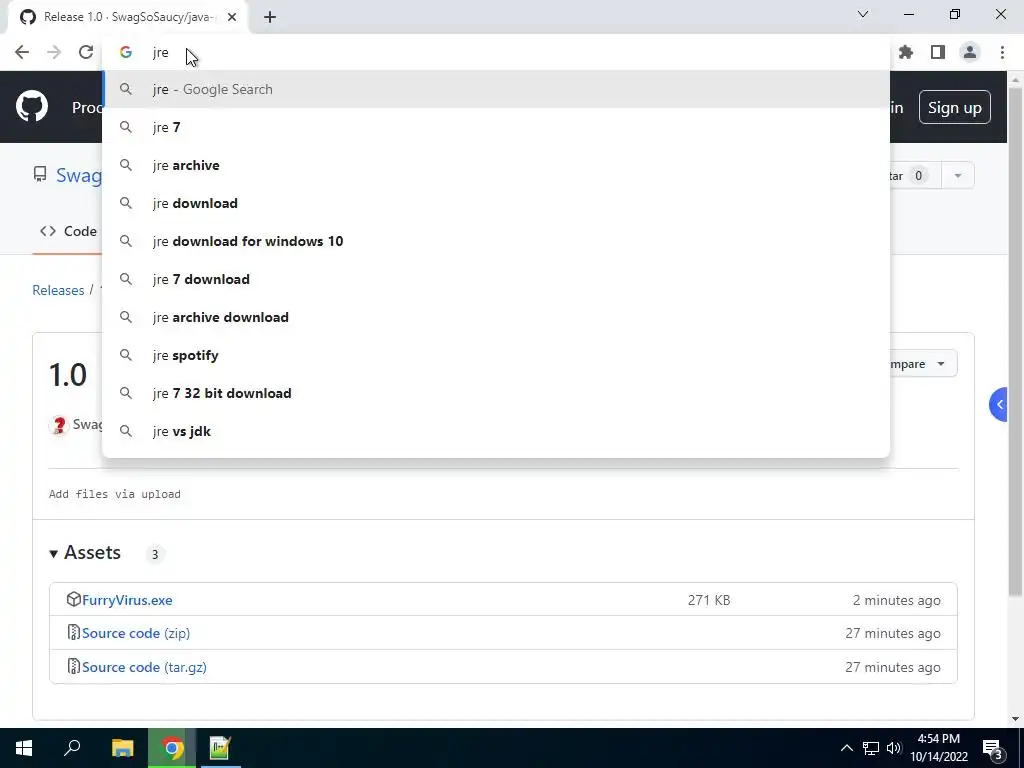Open the Chrome three-dot menu

[1002, 52]
